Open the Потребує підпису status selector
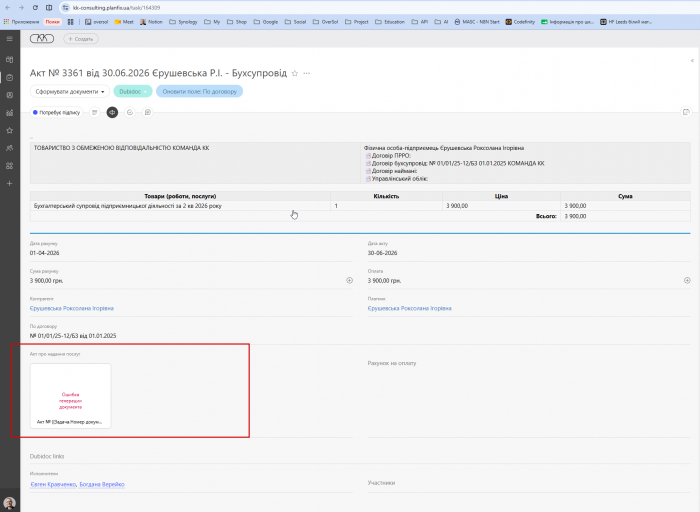700x512 pixels. click(x=56, y=112)
